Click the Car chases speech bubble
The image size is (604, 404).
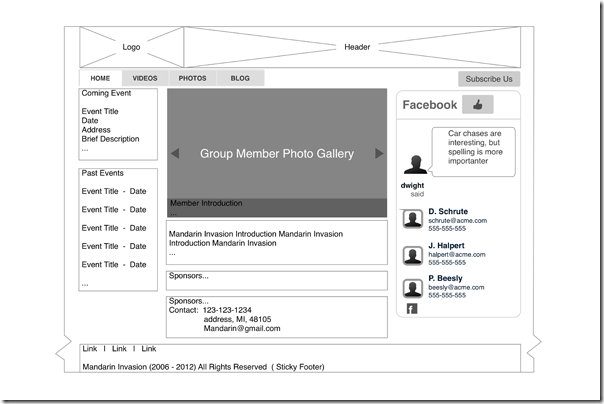click(474, 152)
